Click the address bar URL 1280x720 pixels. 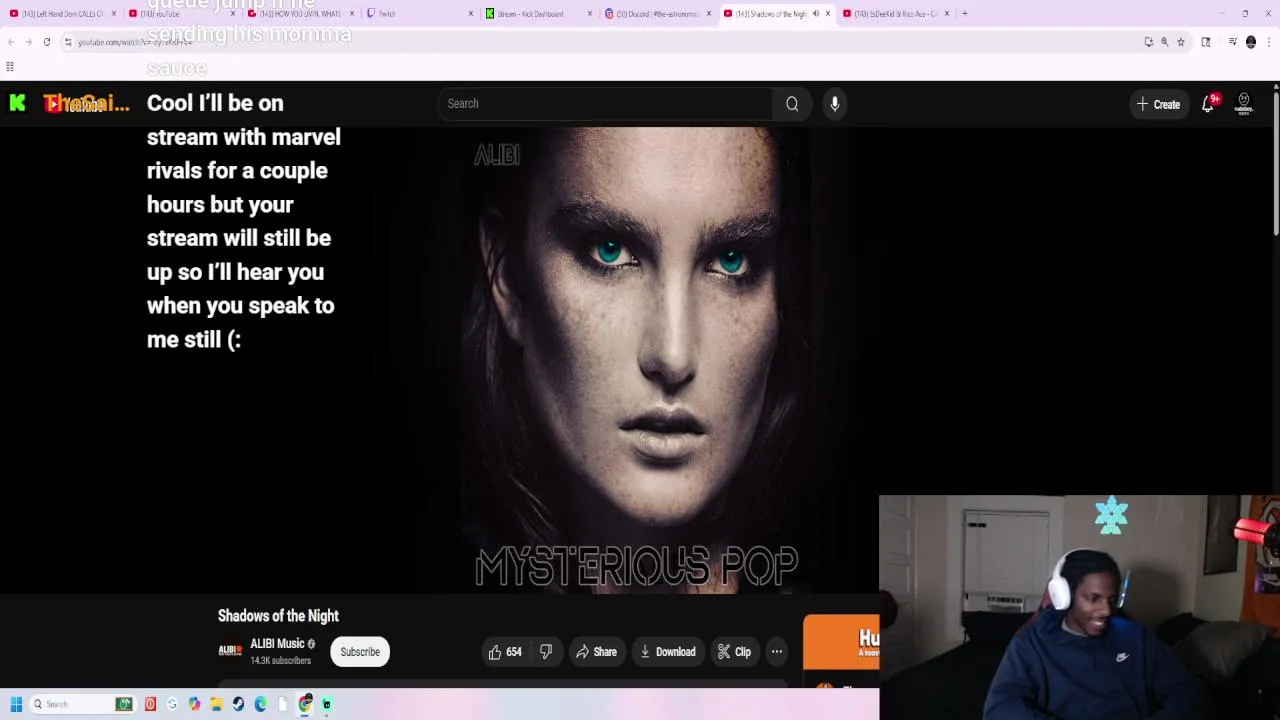coord(135,42)
